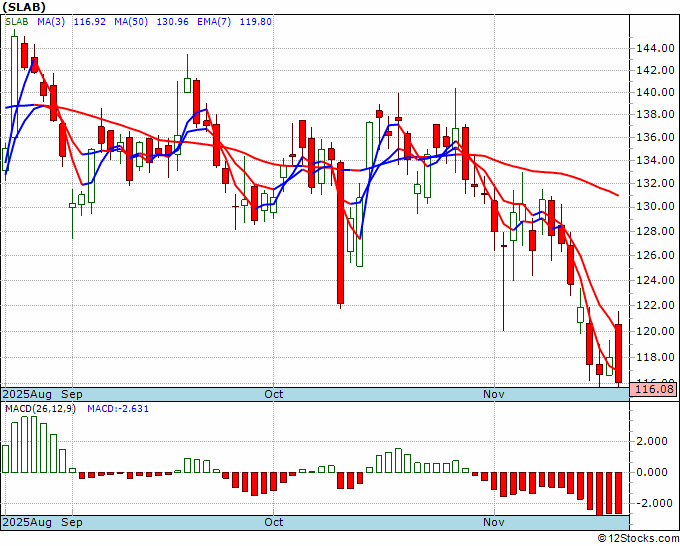Click the 128.00 price axis label
This screenshot has height=546, width=680.
[655, 231]
